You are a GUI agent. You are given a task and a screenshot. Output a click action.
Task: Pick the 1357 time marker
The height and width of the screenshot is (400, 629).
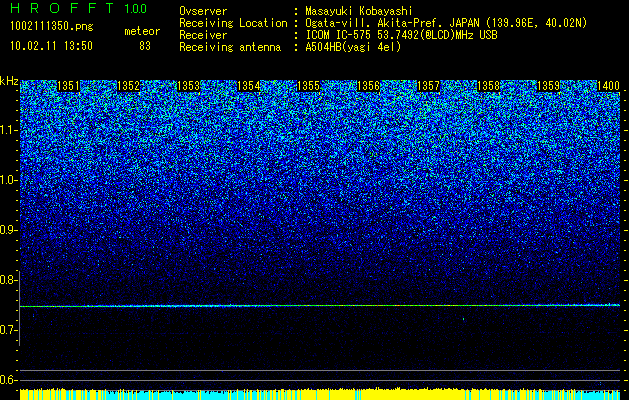428,86
